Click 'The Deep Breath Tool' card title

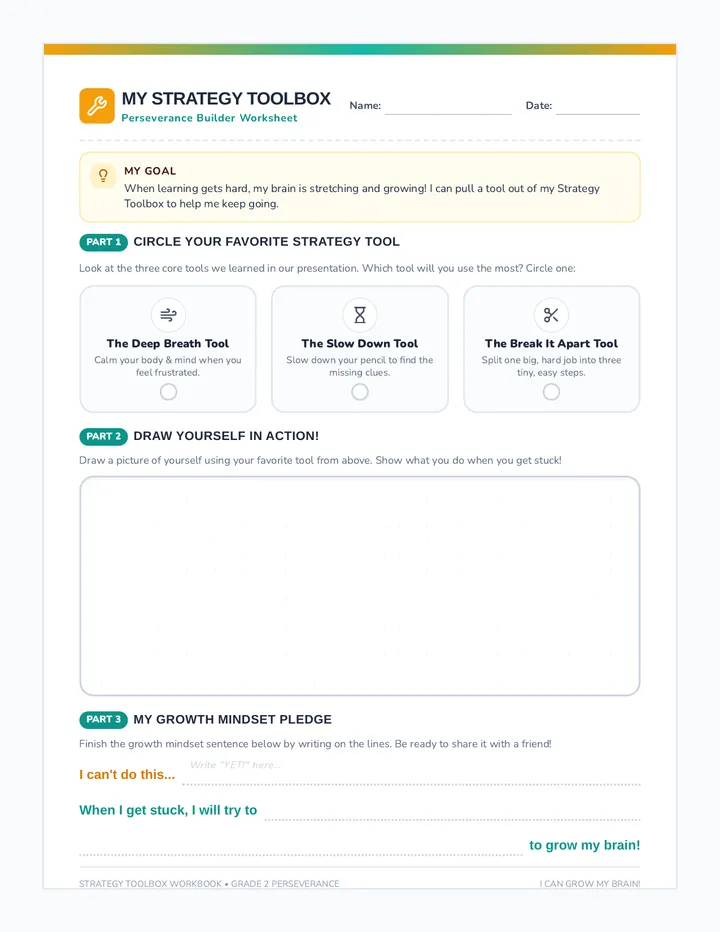(168, 344)
